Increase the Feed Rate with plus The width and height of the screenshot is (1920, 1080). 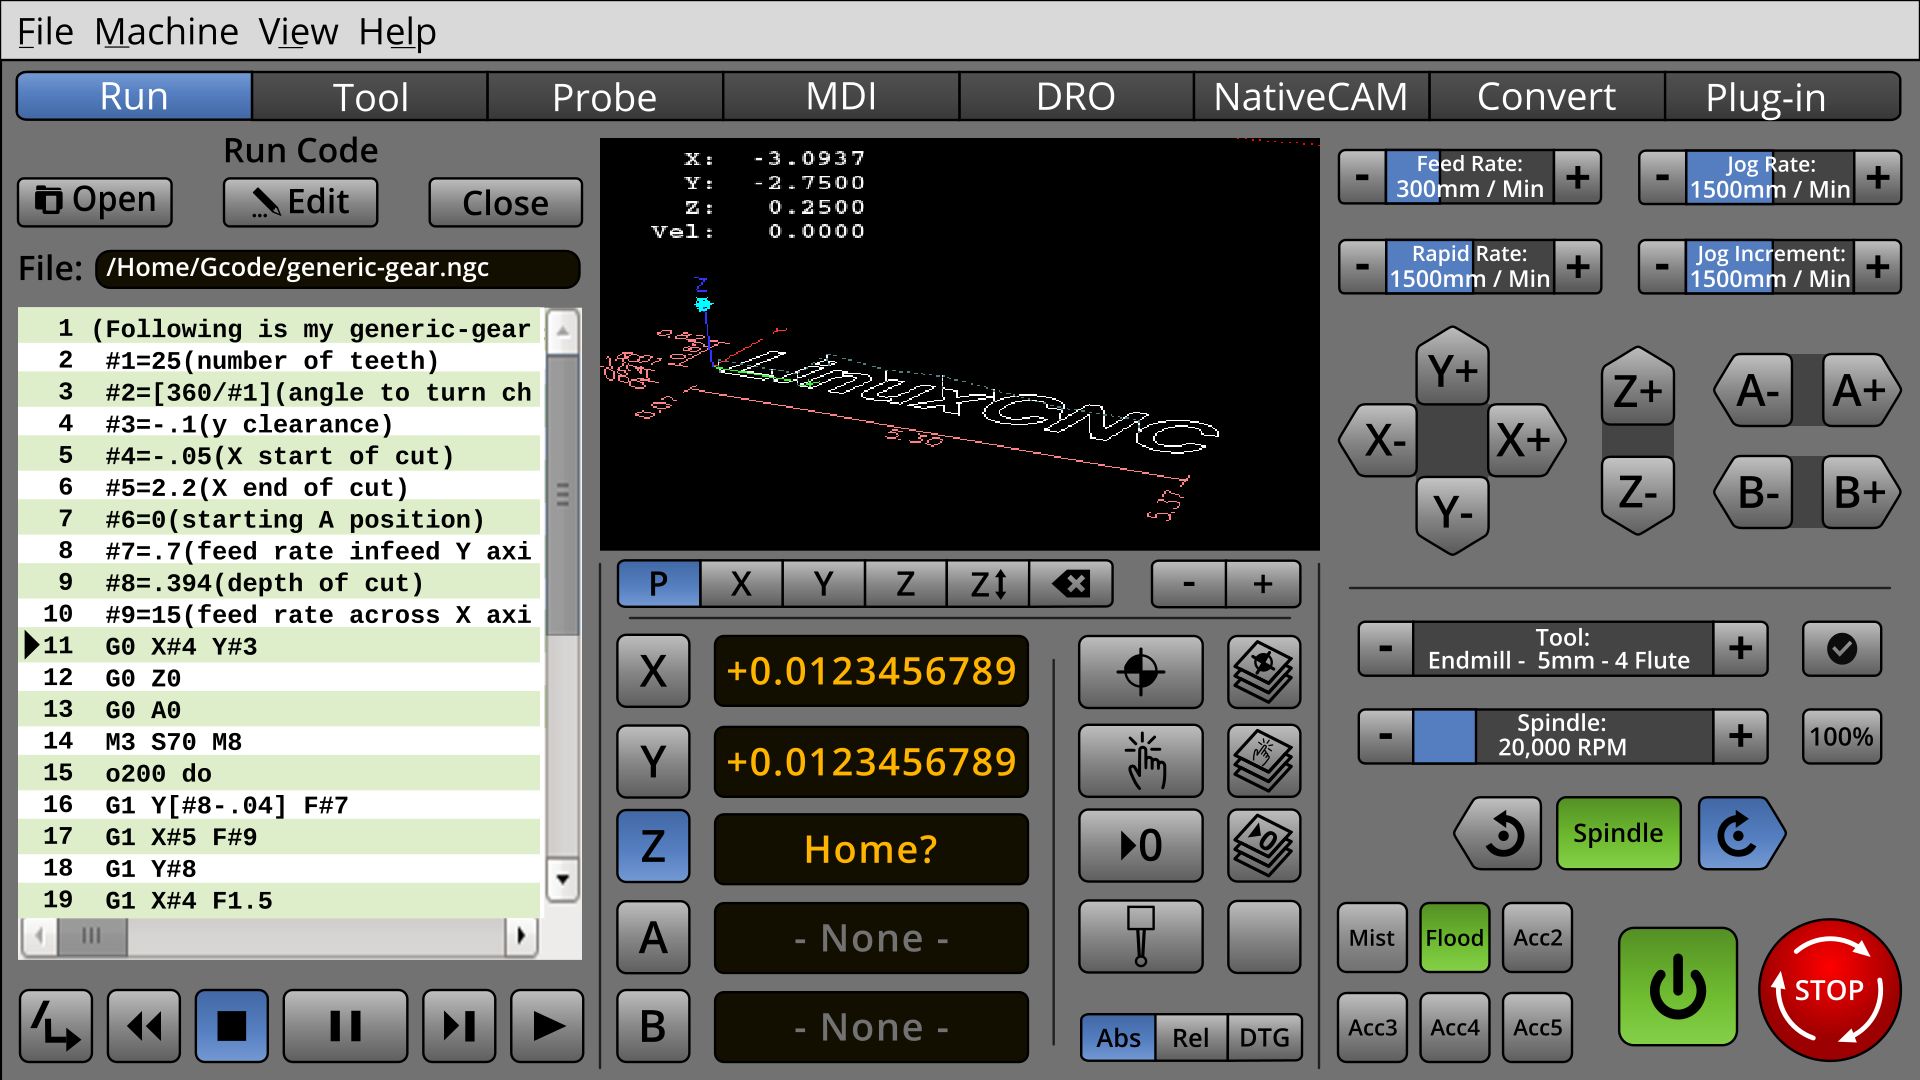click(x=1577, y=177)
